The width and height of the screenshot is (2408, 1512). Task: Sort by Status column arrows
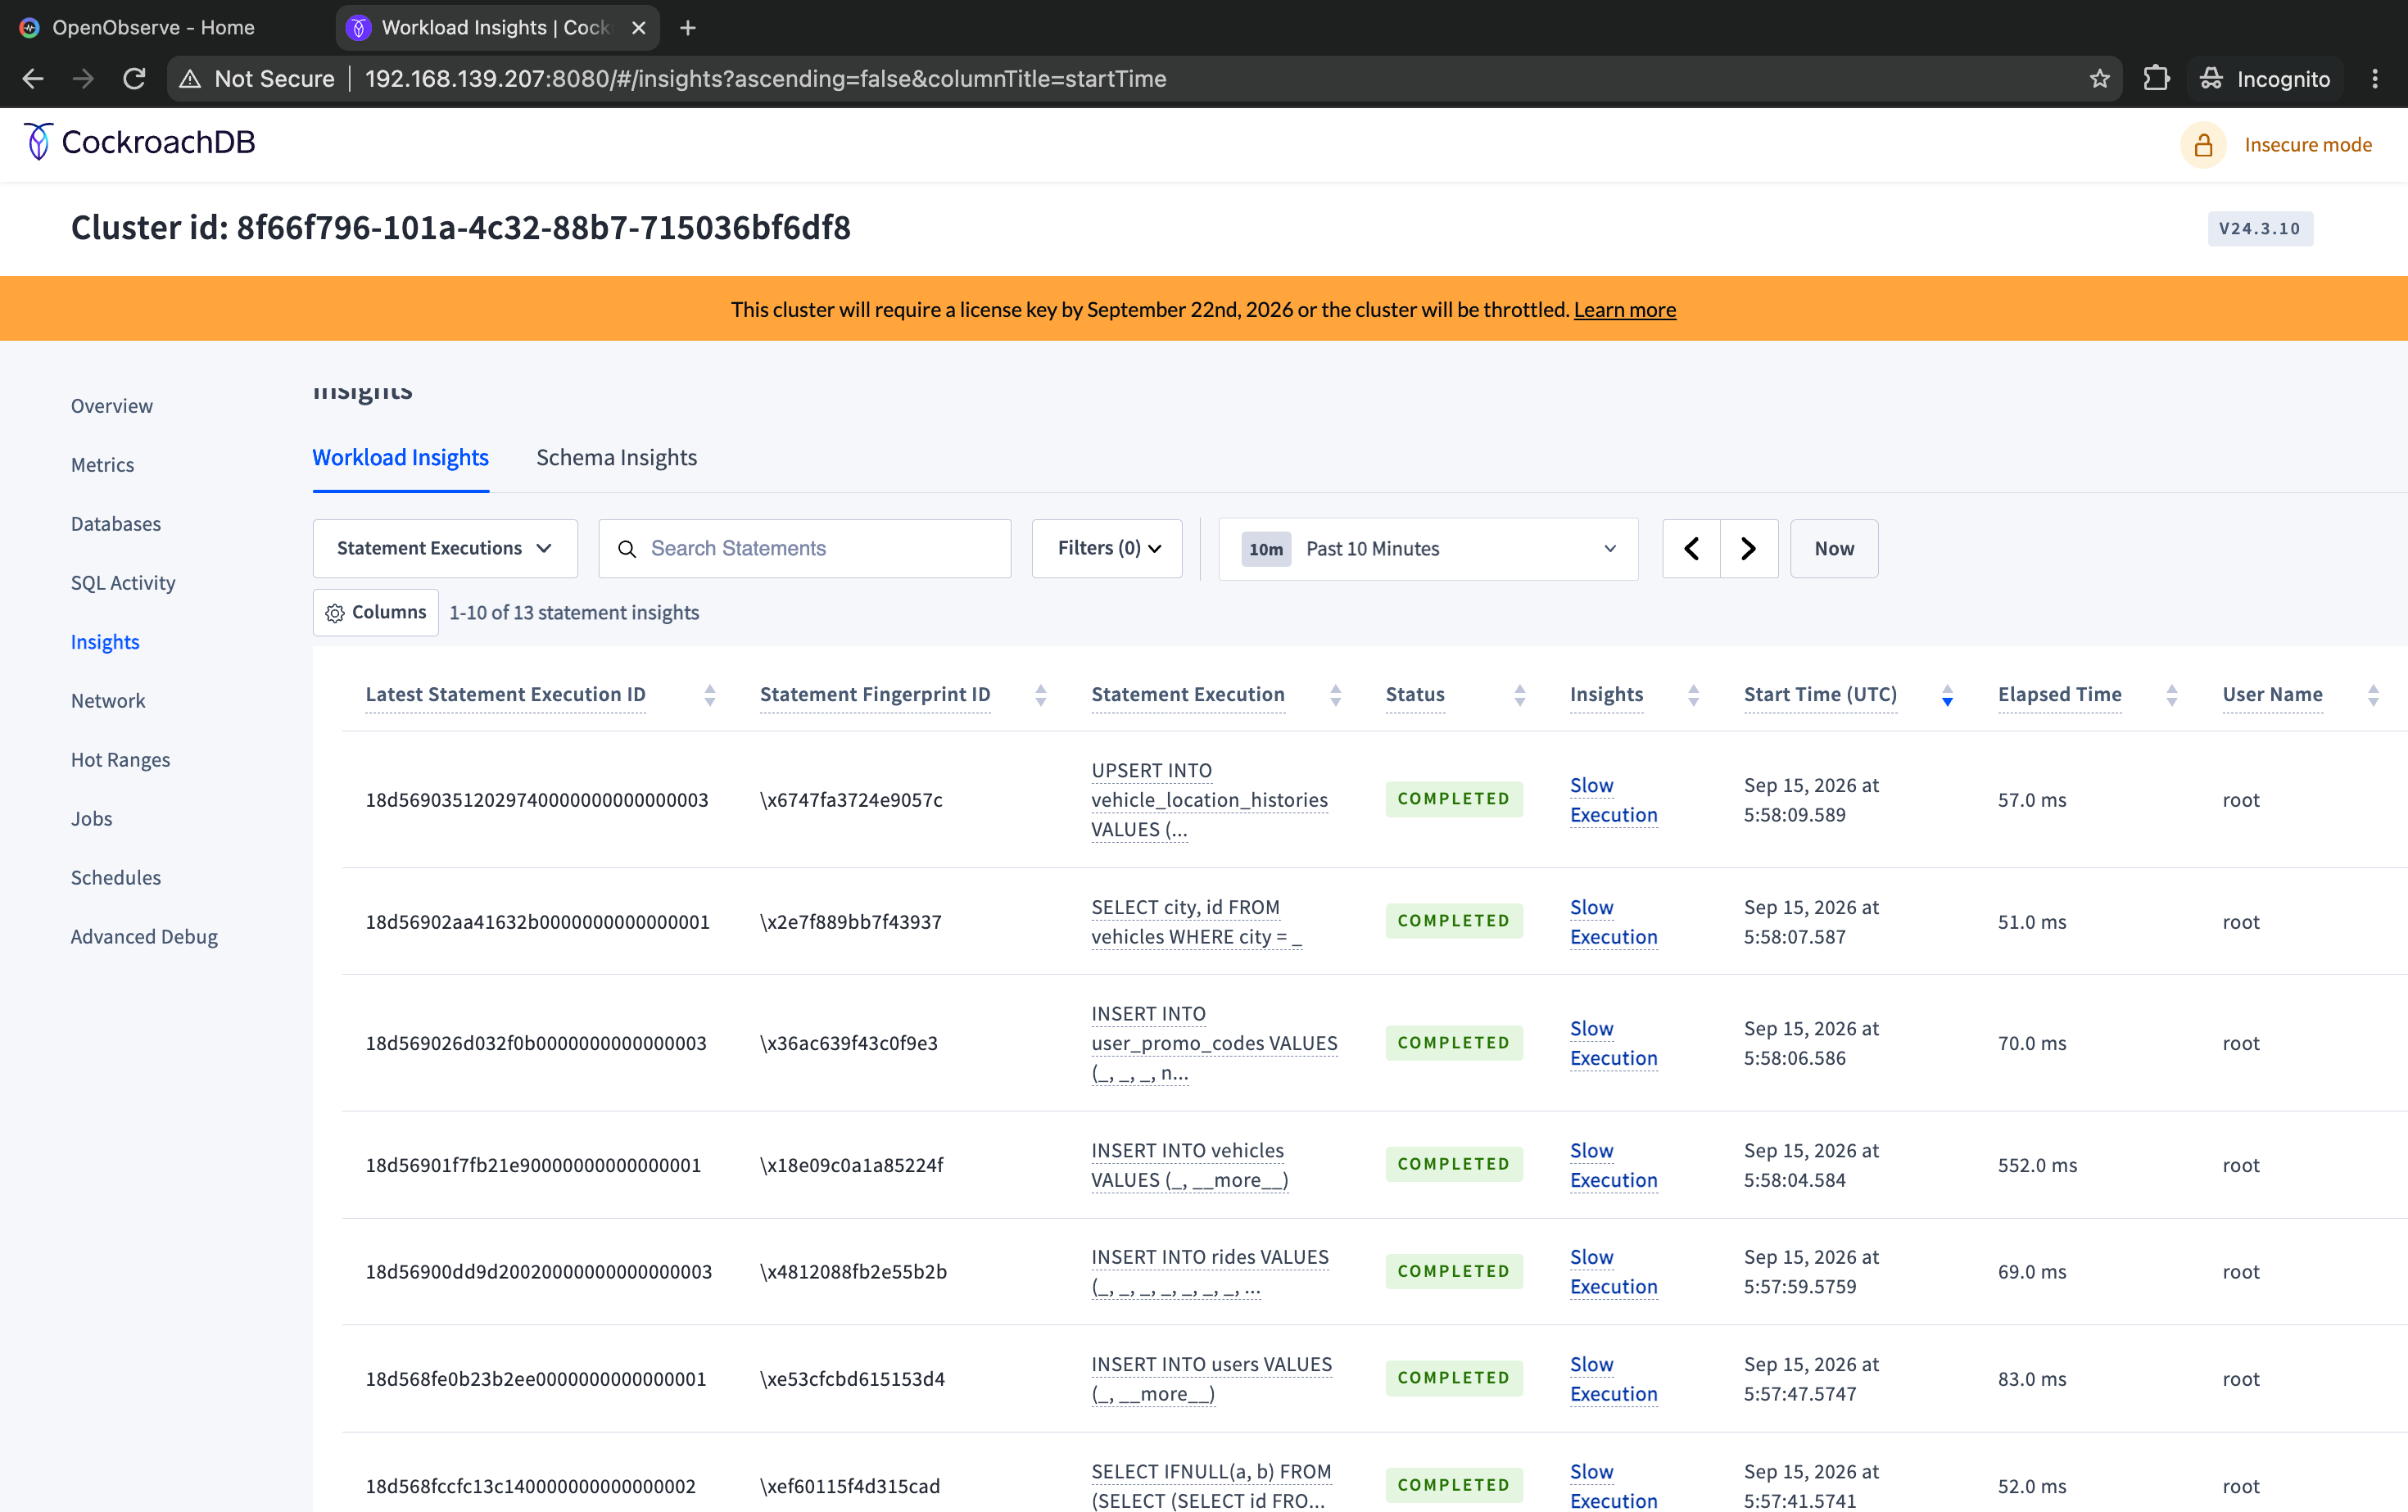click(1520, 695)
